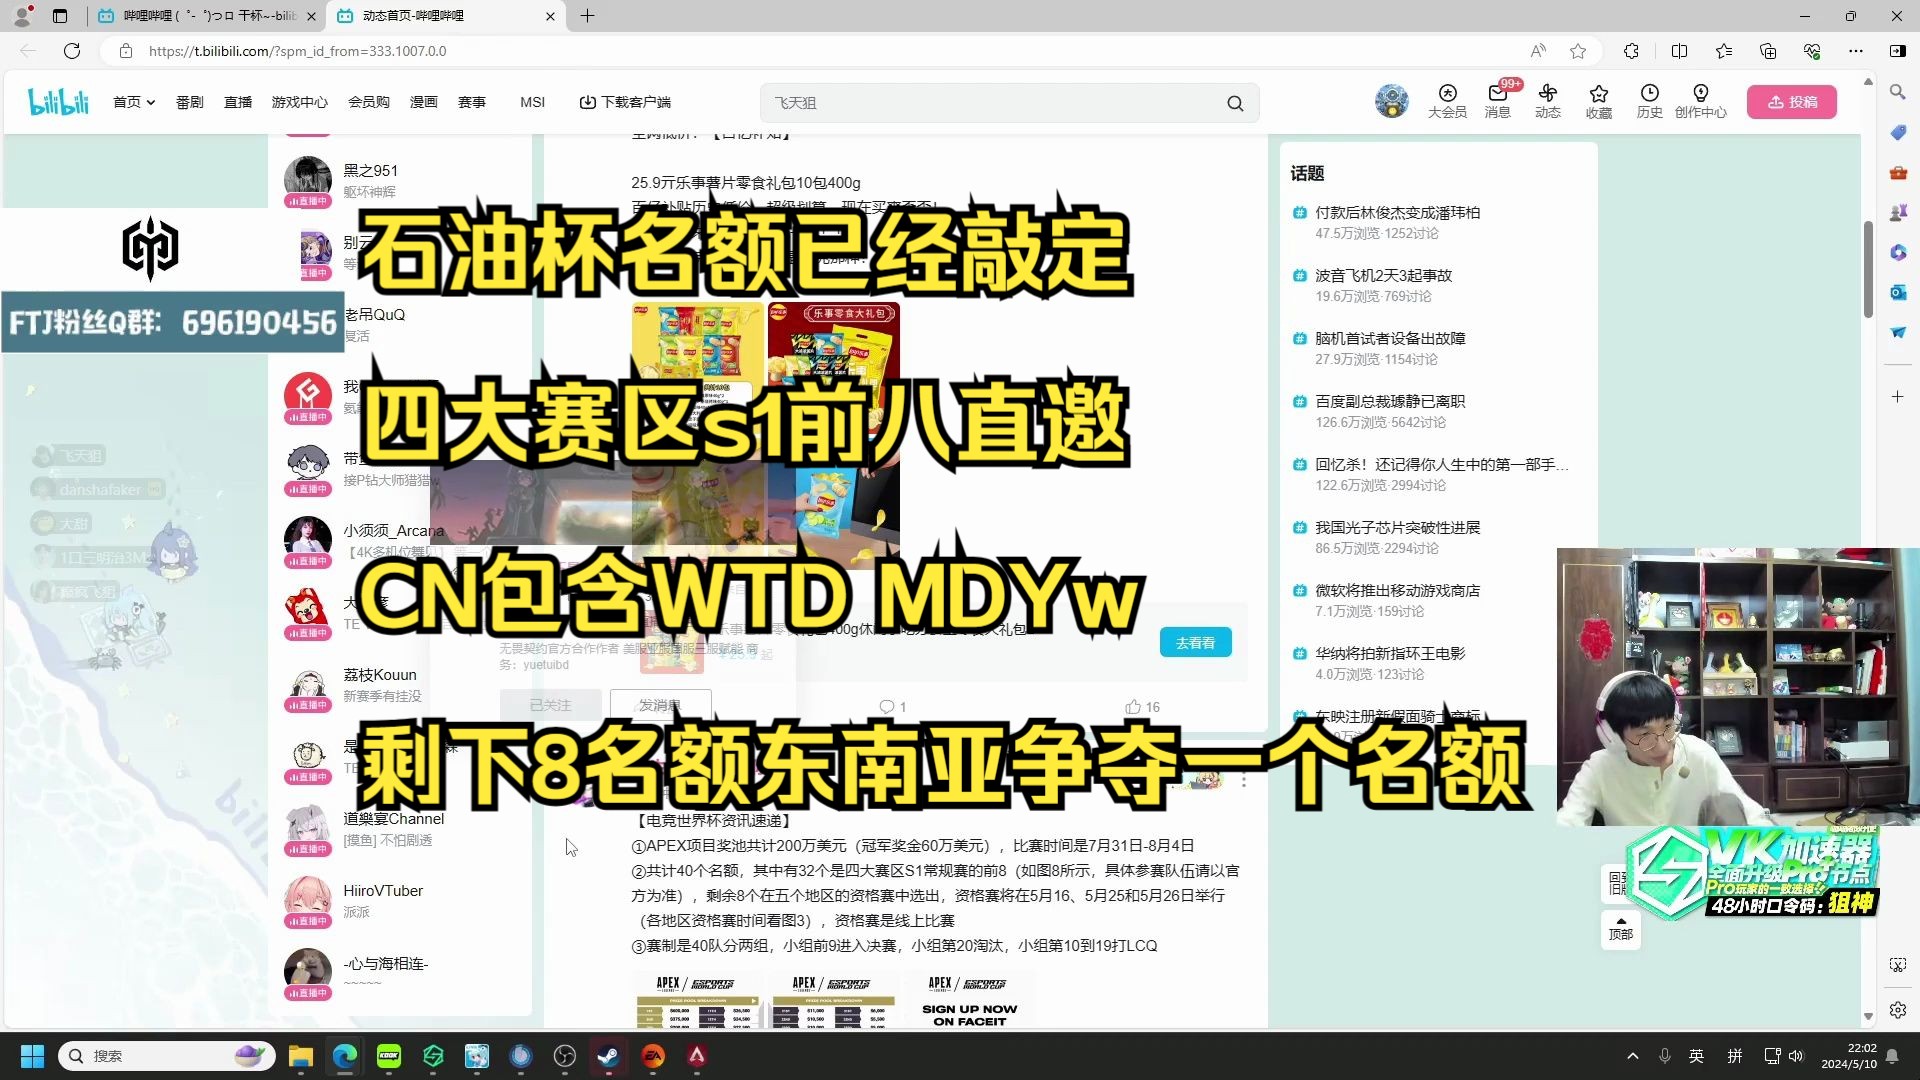Click the page vertical scrollbar
Viewport: 1920px width, 1080px height.
coord(1868,270)
